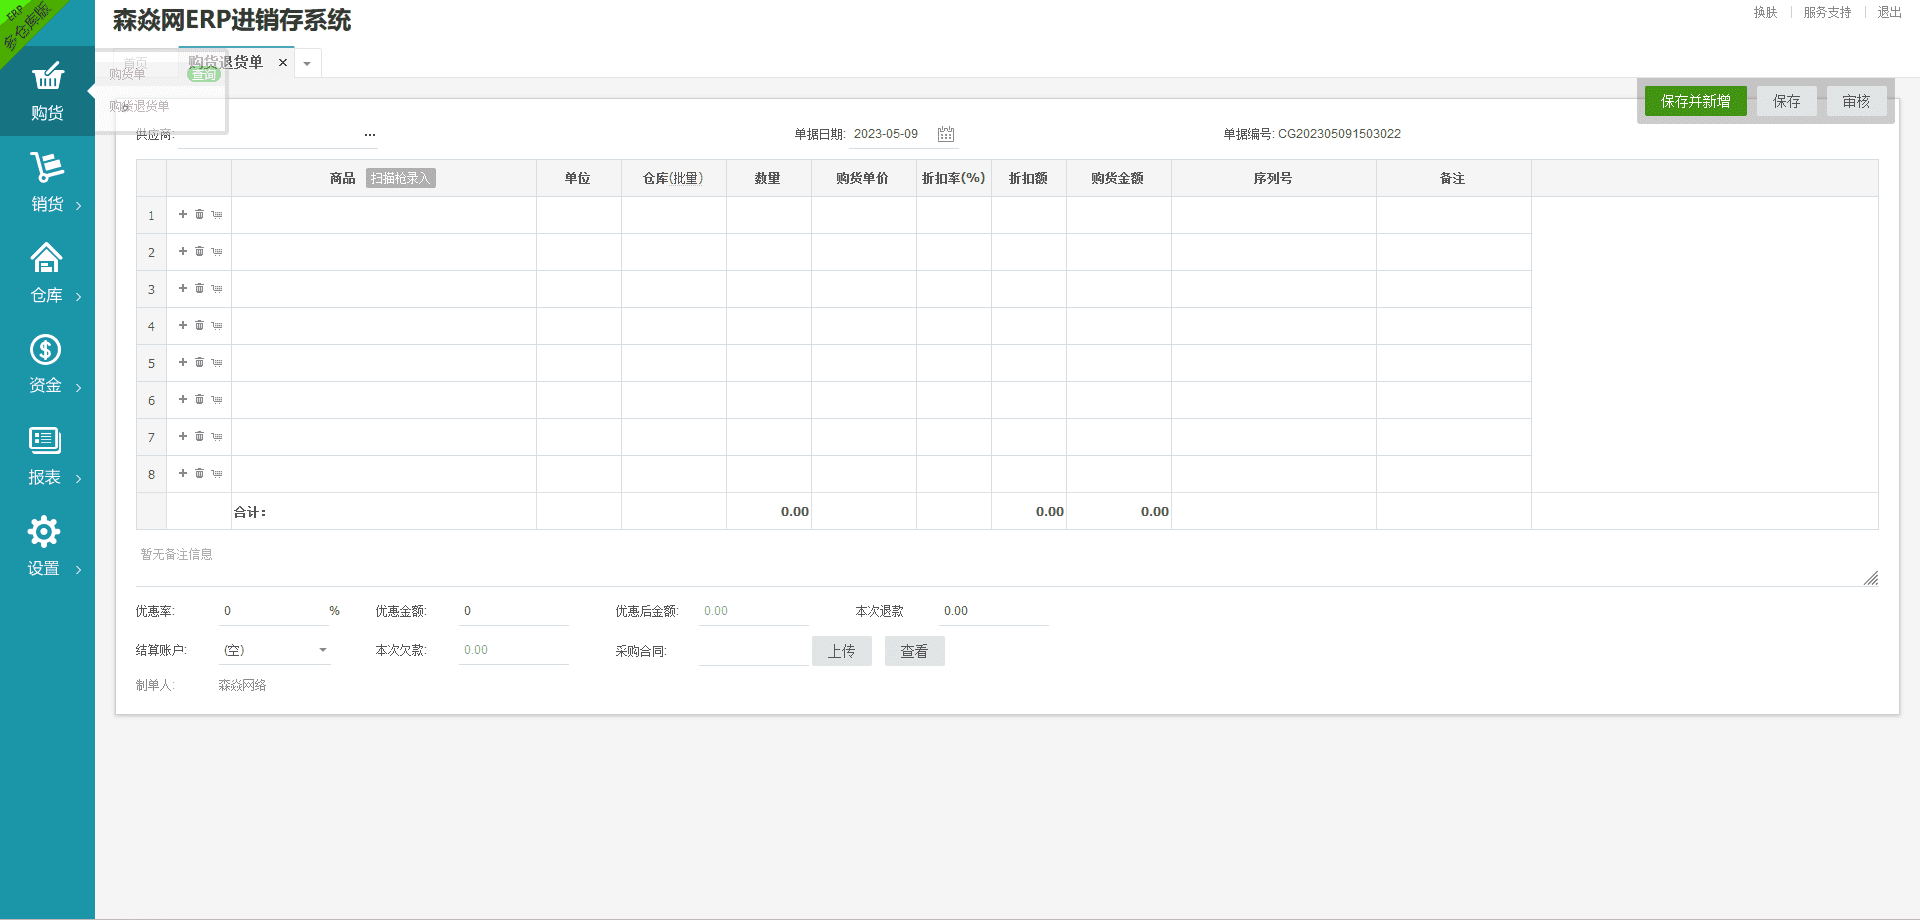
Task: Open supplier selector ellipsis button
Action: [x=370, y=134]
